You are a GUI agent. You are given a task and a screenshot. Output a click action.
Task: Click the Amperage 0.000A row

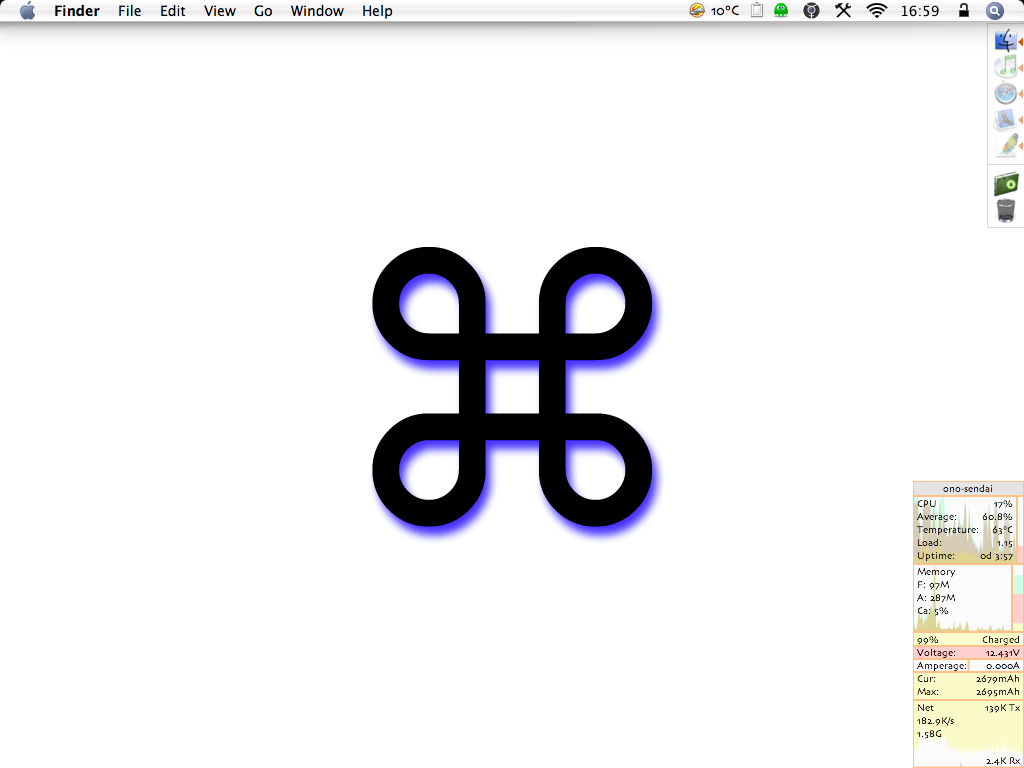(968, 665)
